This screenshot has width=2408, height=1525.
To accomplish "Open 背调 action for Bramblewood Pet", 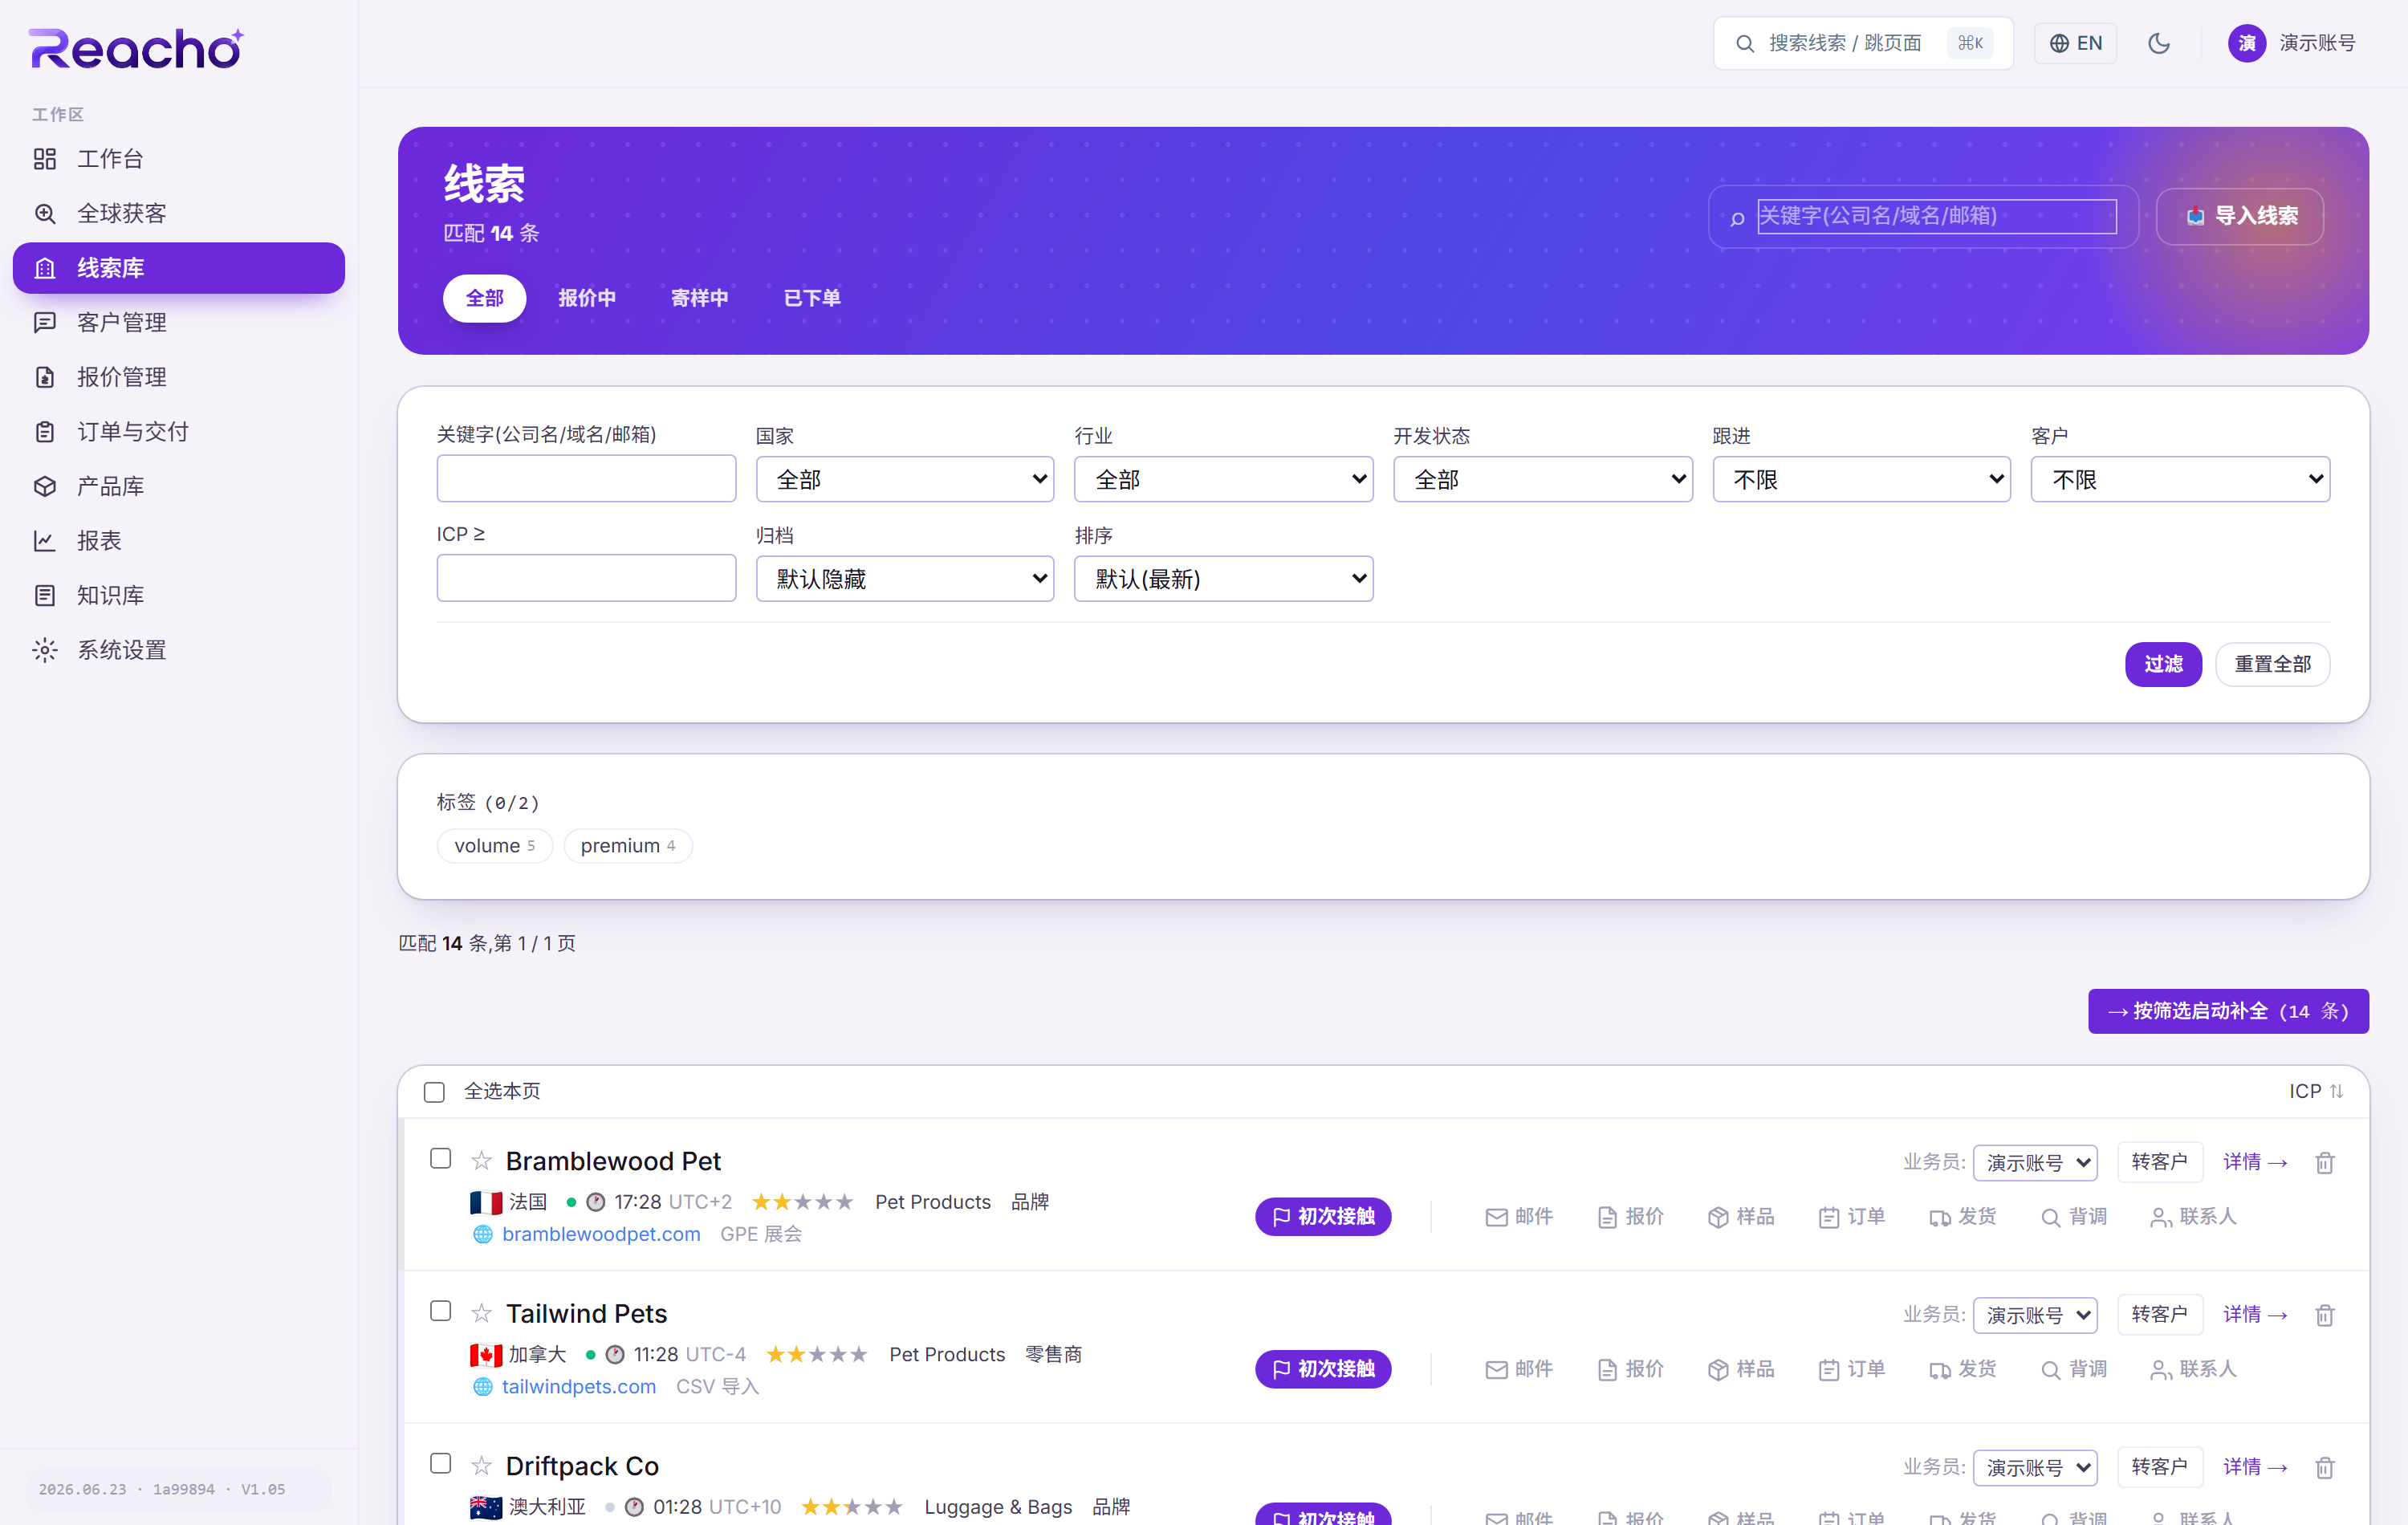I will (x=2074, y=1216).
